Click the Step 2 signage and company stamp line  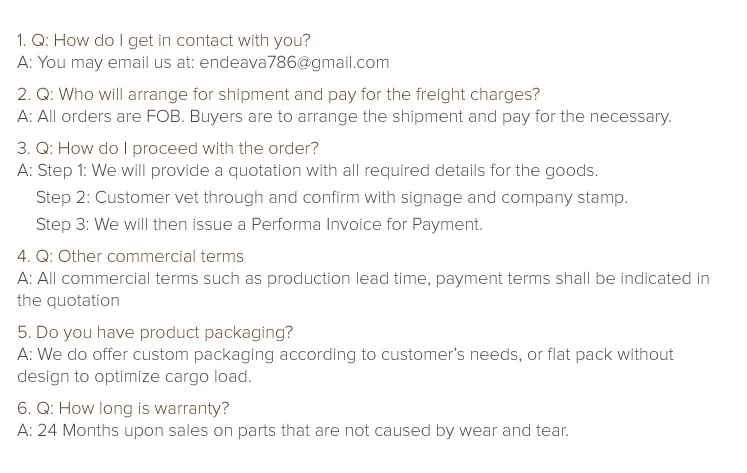(x=332, y=197)
